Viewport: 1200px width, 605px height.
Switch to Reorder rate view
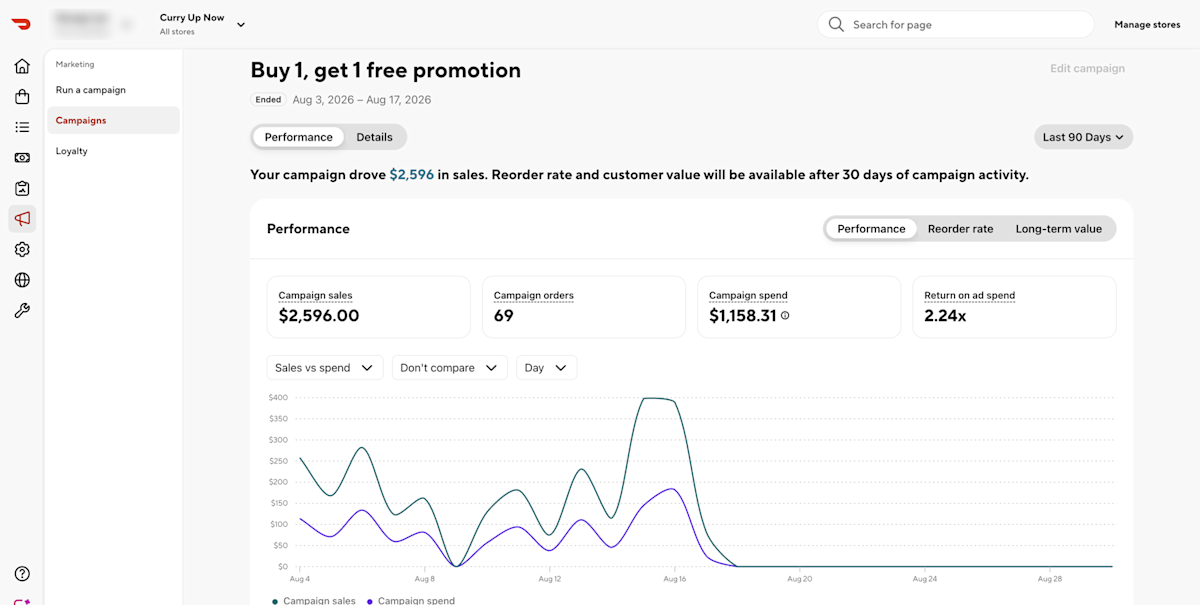(x=960, y=229)
